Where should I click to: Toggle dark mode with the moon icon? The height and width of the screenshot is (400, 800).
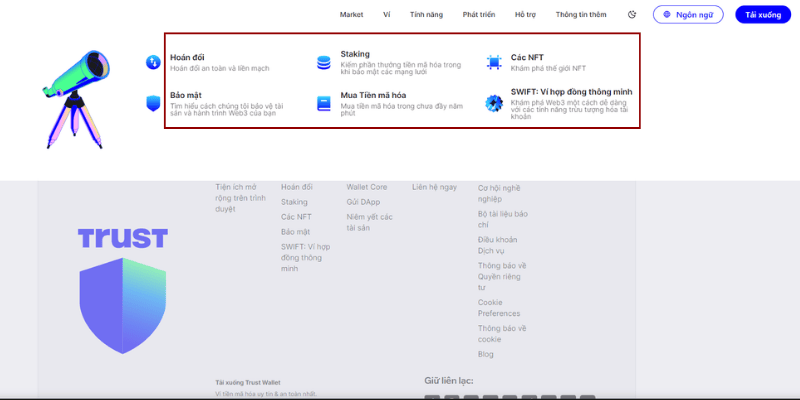click(x=632, y=15)
